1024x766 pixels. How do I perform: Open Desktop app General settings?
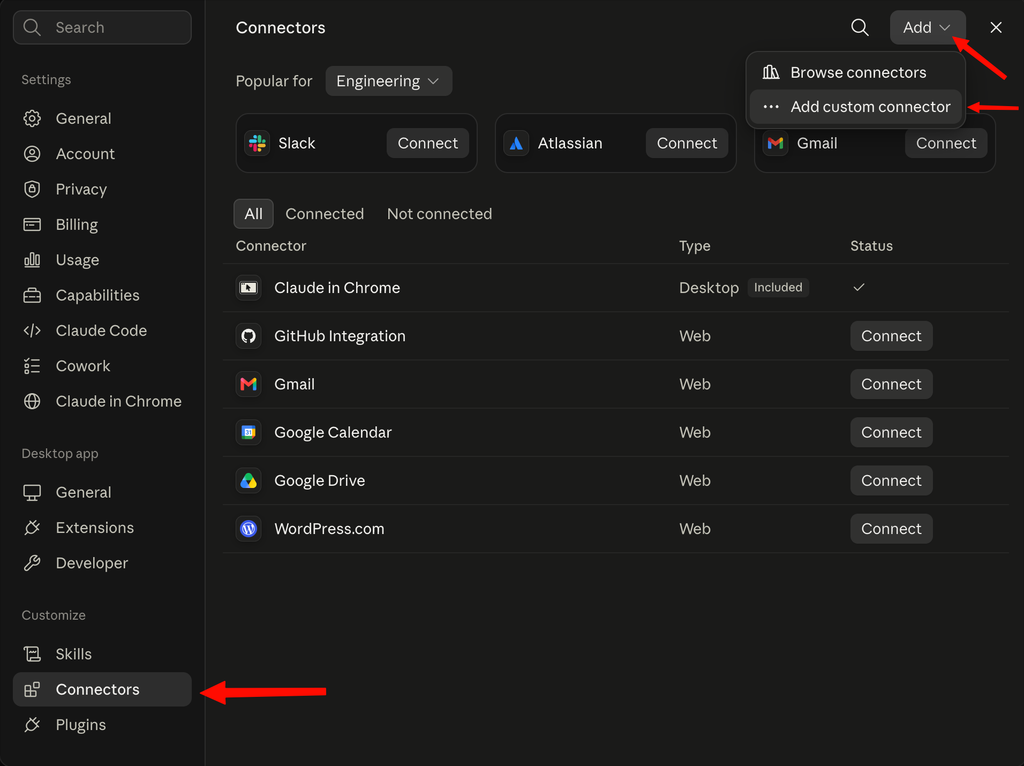[x=103, y=492]
